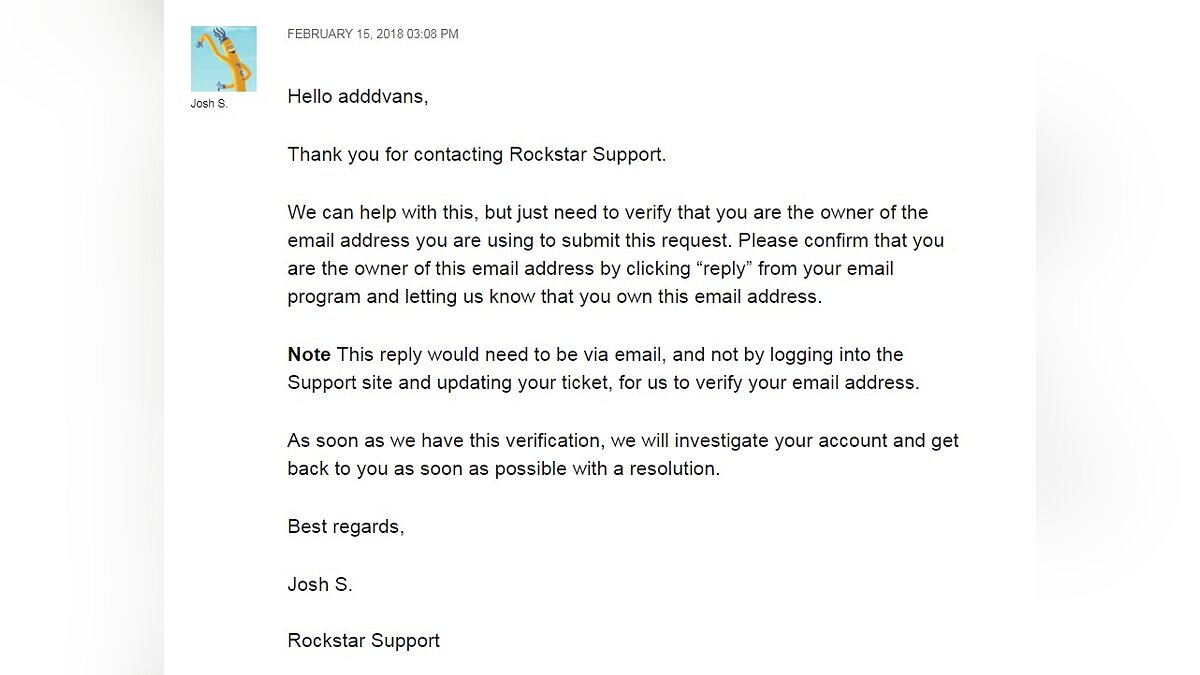Click the username adddvans in the greeting

383,97
